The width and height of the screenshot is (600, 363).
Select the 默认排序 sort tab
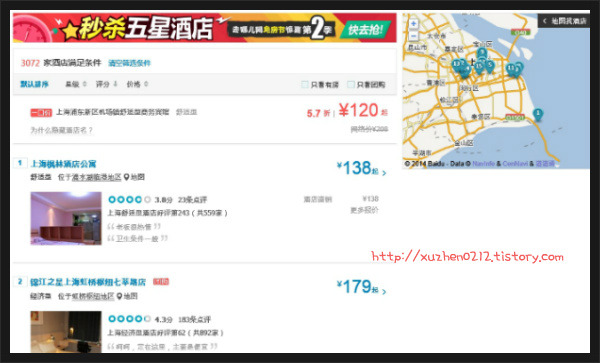[x=34, y=84]
